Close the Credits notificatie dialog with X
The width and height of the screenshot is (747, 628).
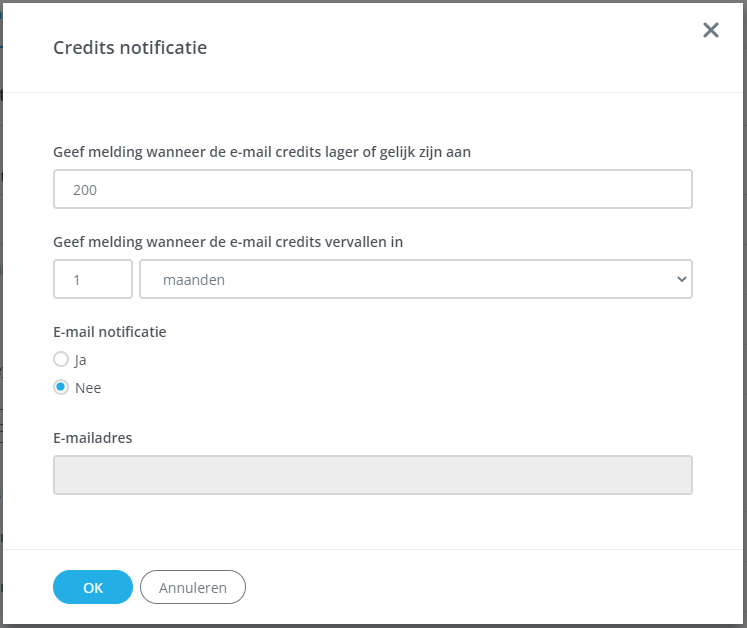711,30
